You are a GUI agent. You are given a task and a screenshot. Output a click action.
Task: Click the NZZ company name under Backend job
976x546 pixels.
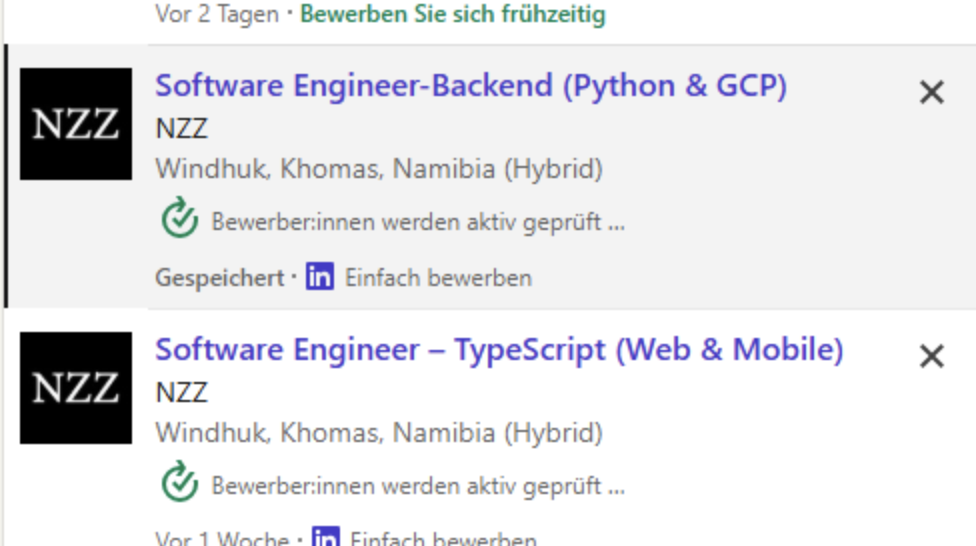(x=182, y=128)
